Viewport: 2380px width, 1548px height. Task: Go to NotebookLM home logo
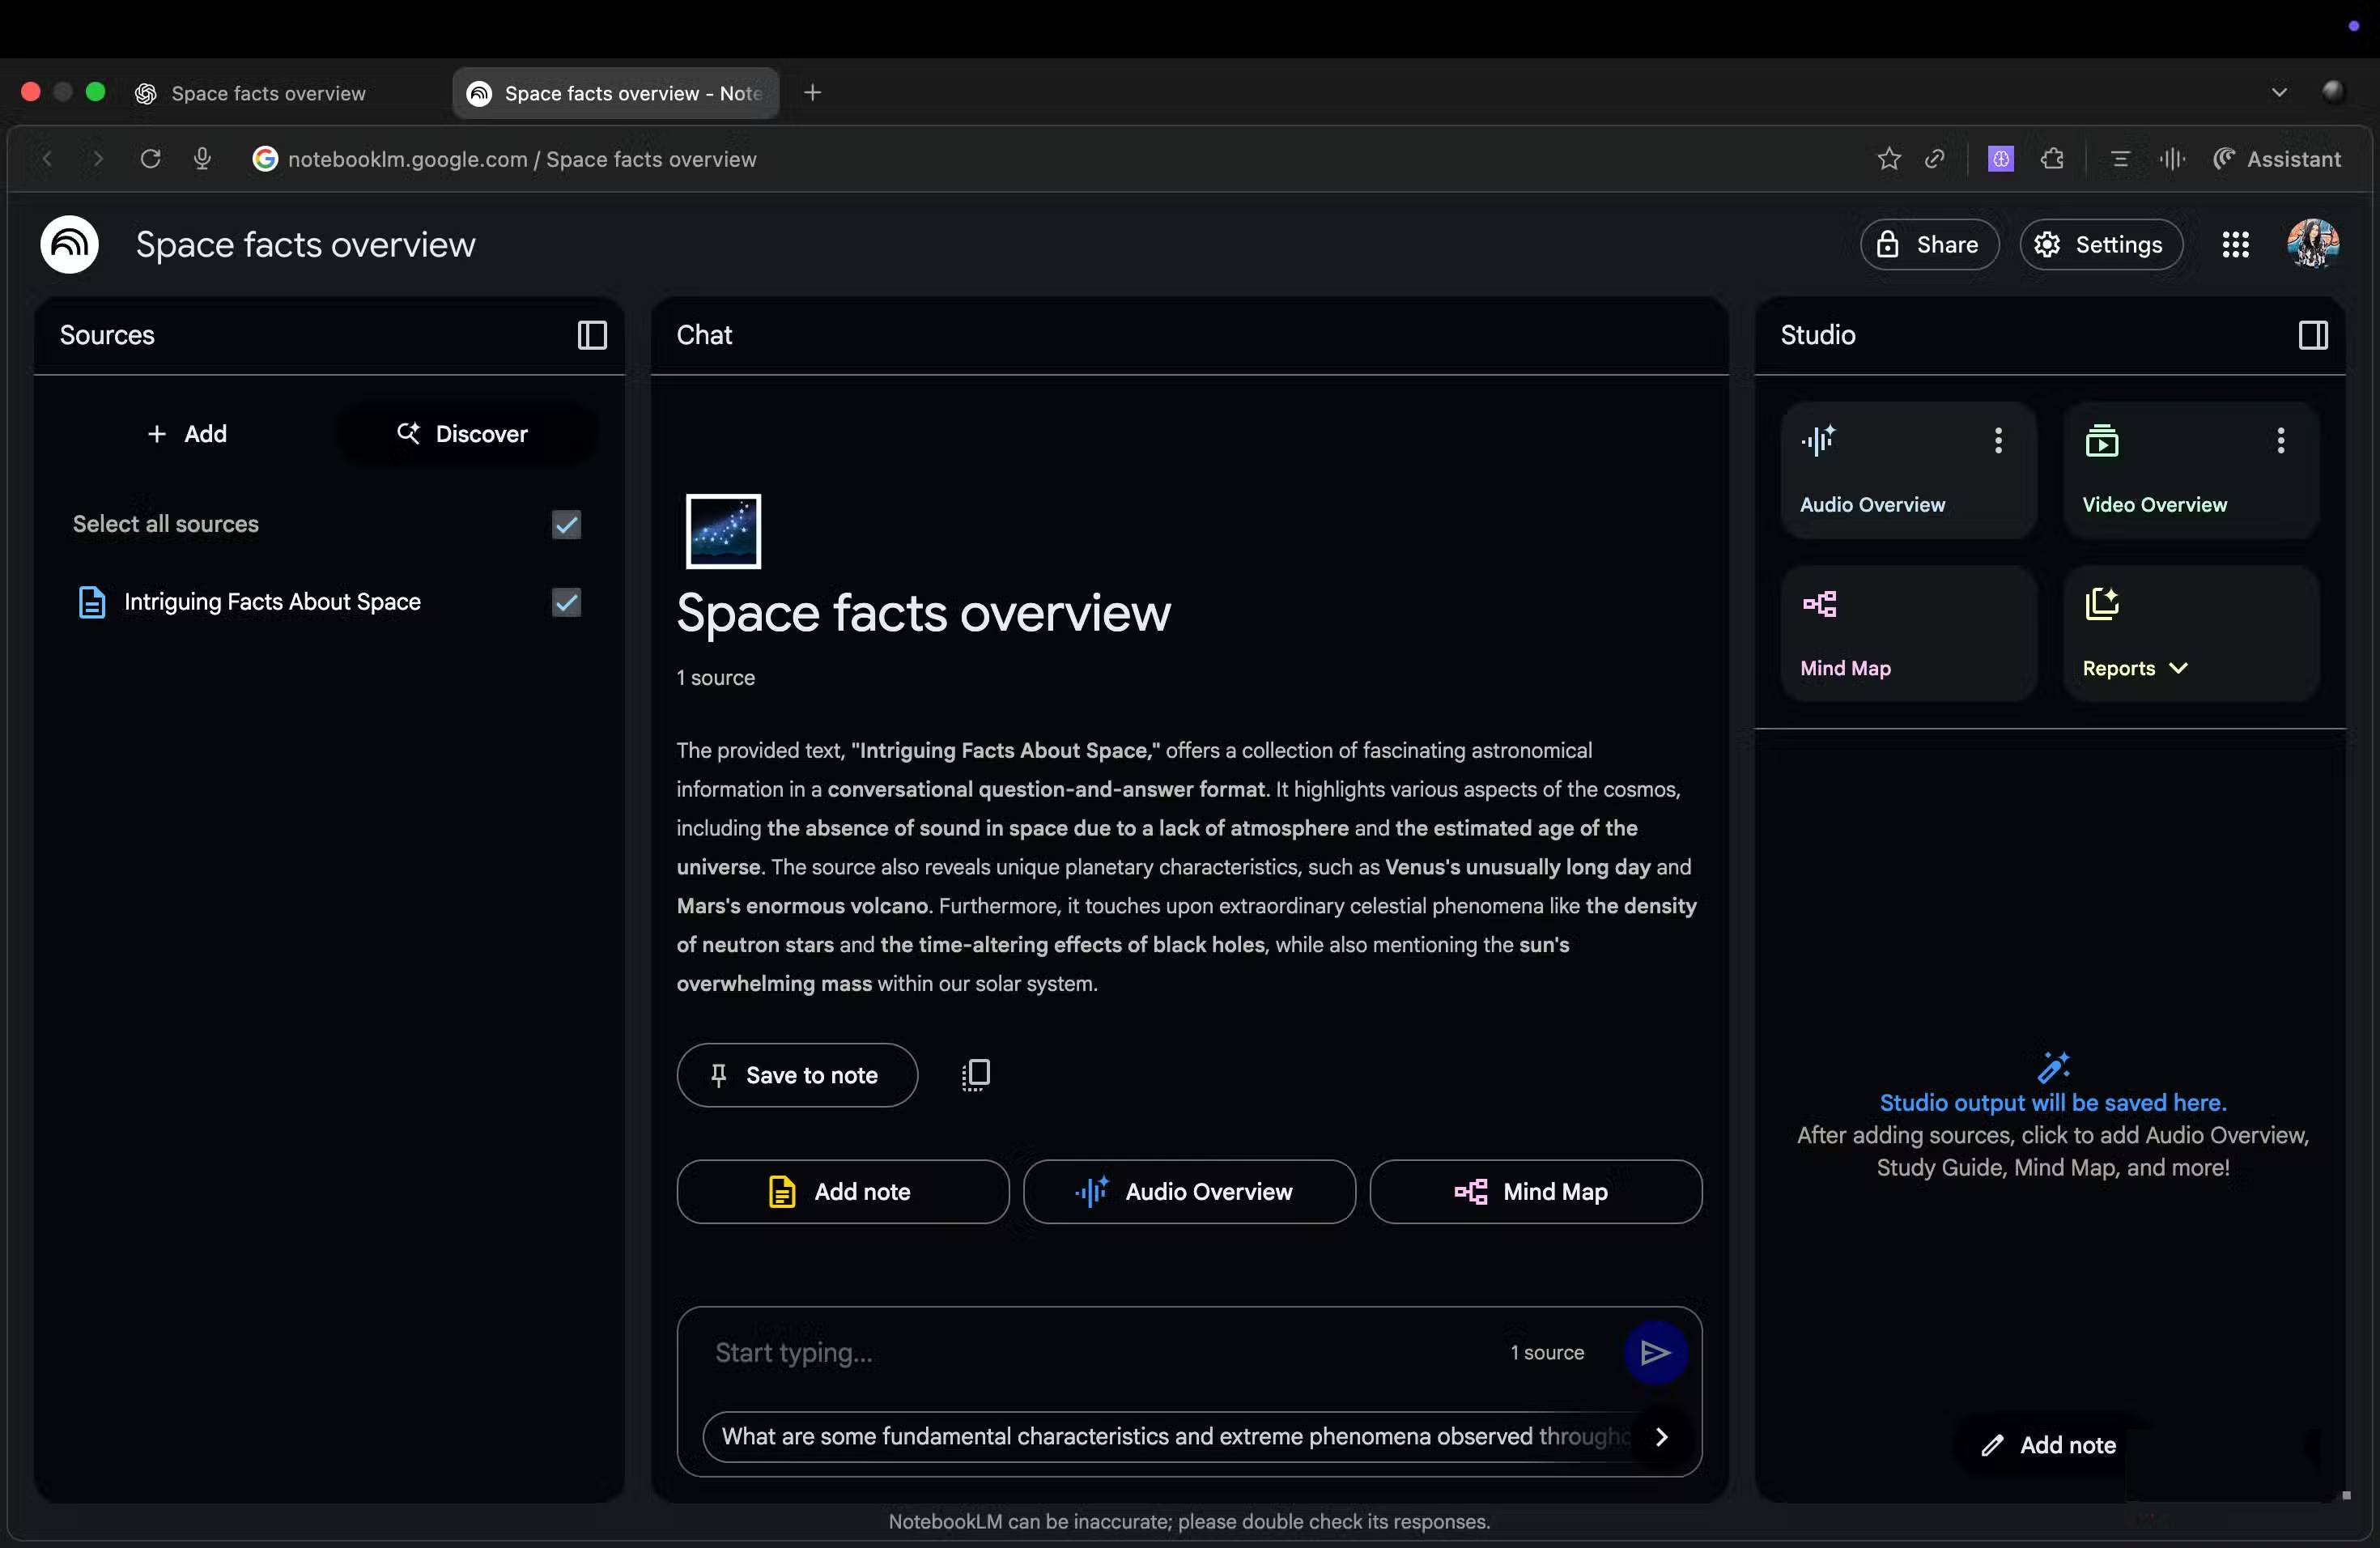(69, 245)
